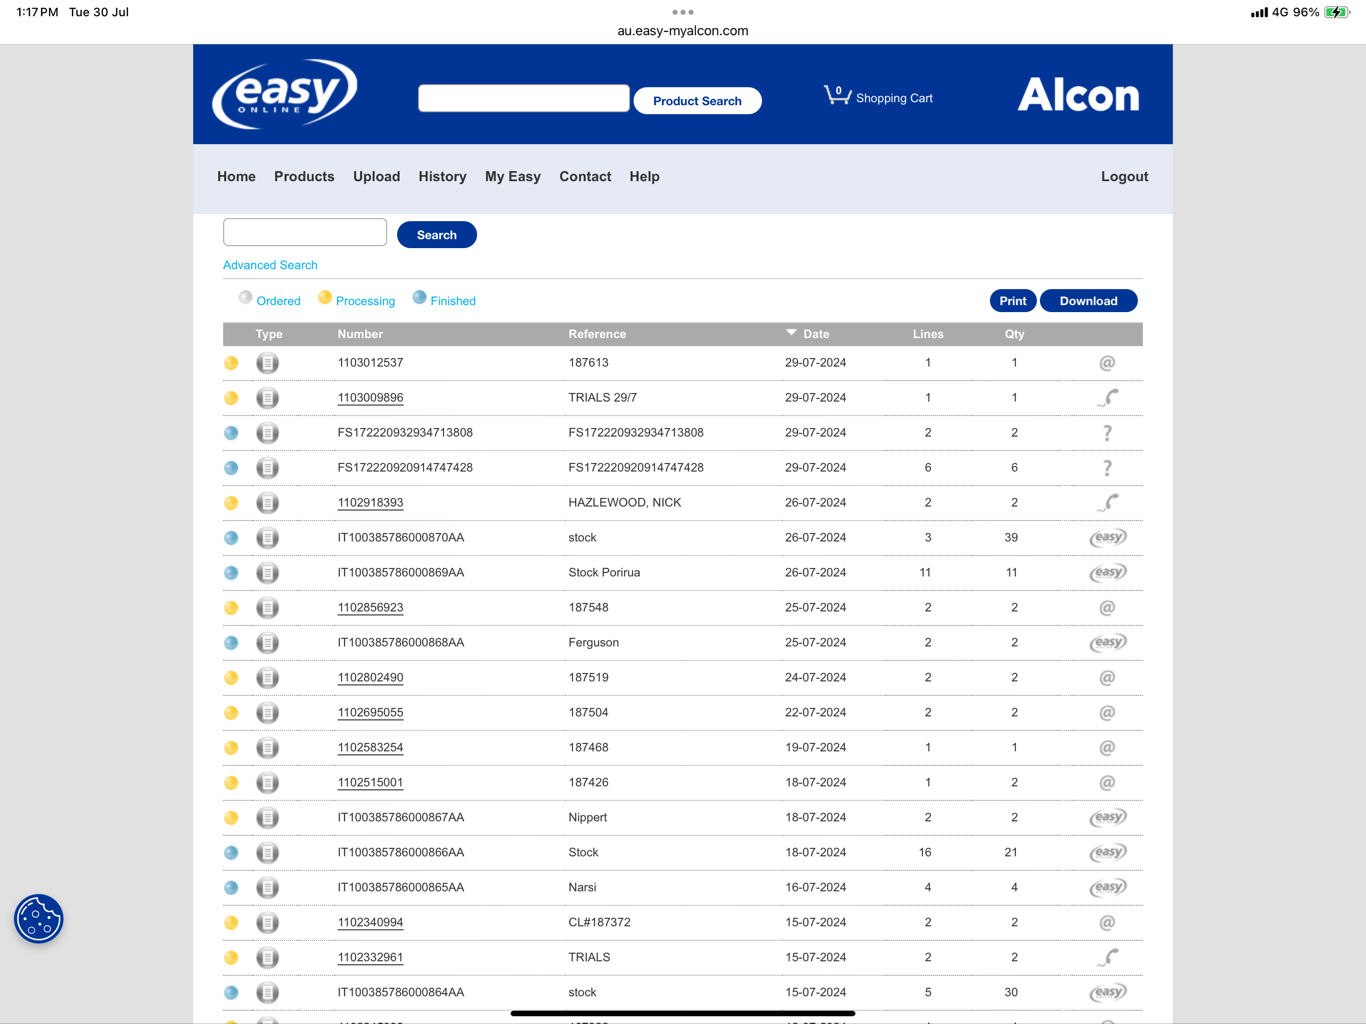Sort by the Reference column header
Image resolution: width=1366 pixels, height=1024 pixels.
[597, 334]
